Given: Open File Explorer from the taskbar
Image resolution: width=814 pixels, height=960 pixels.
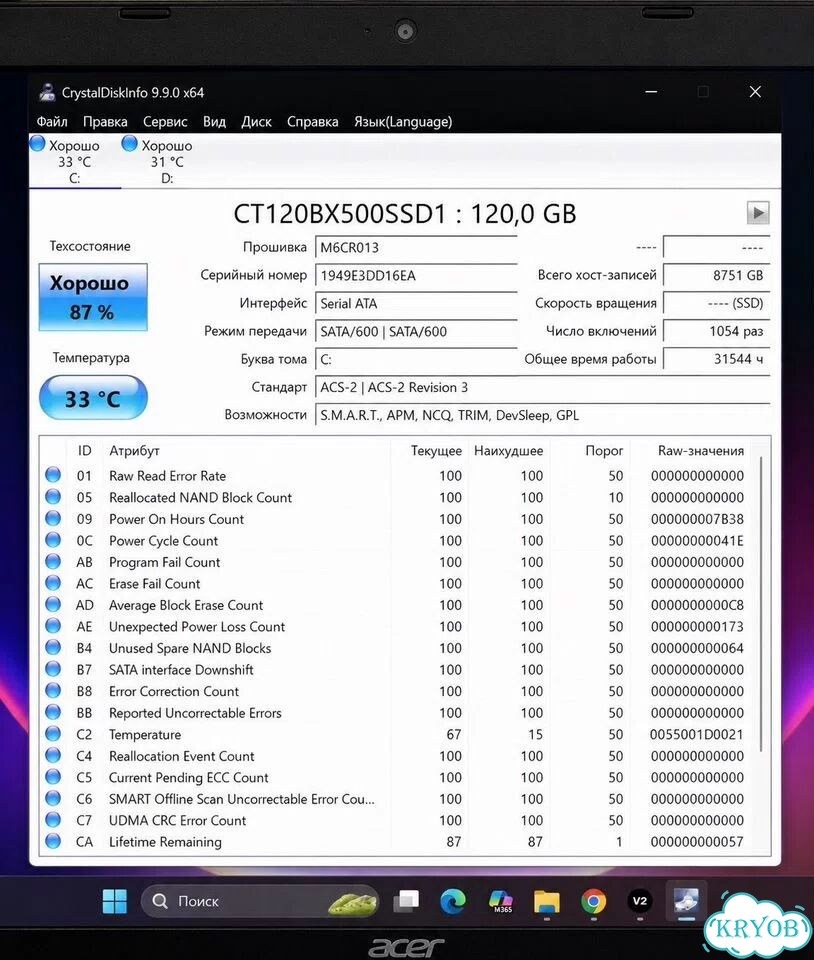Looking at the screenshot, I should pos(547,902).
